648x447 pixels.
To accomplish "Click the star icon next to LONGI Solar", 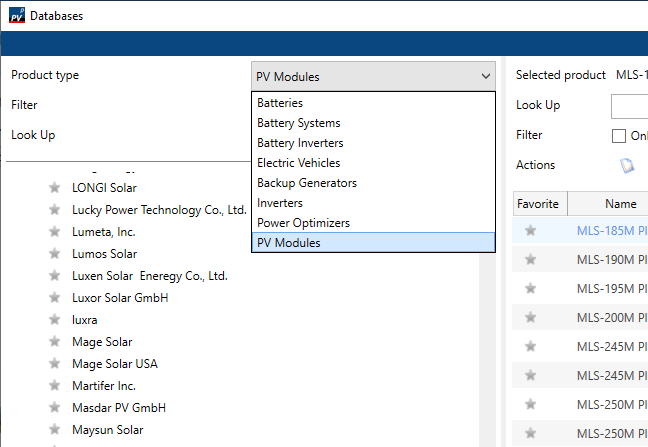I will click(x=55, y=188).
